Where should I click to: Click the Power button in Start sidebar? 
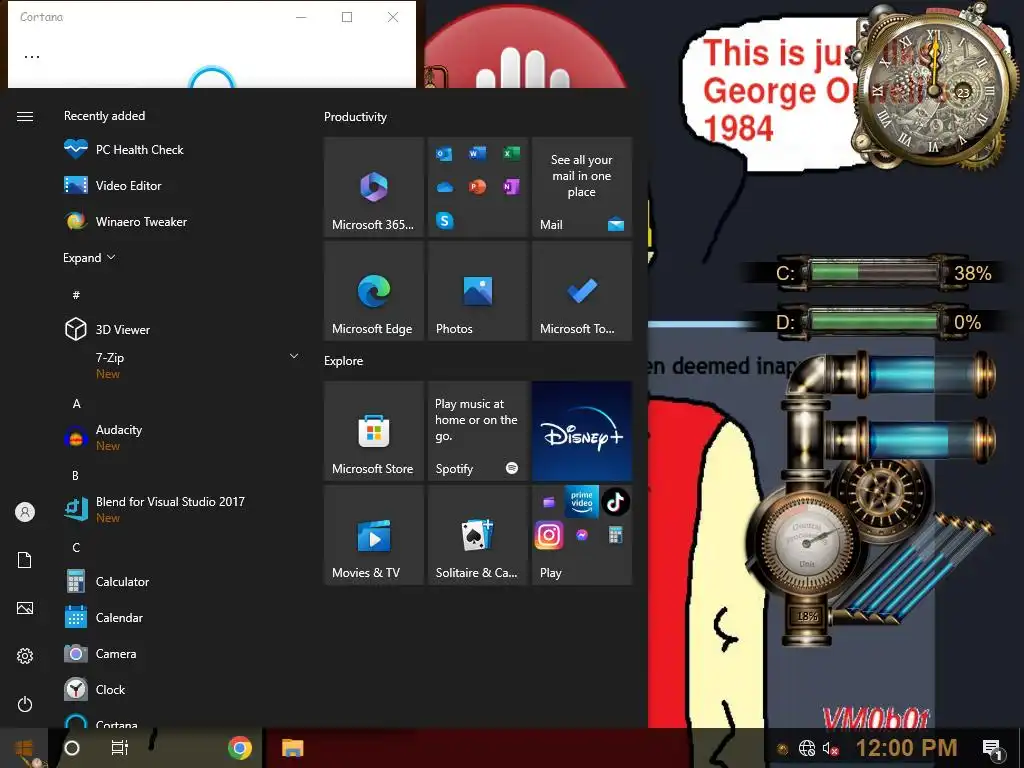[25, 704]
